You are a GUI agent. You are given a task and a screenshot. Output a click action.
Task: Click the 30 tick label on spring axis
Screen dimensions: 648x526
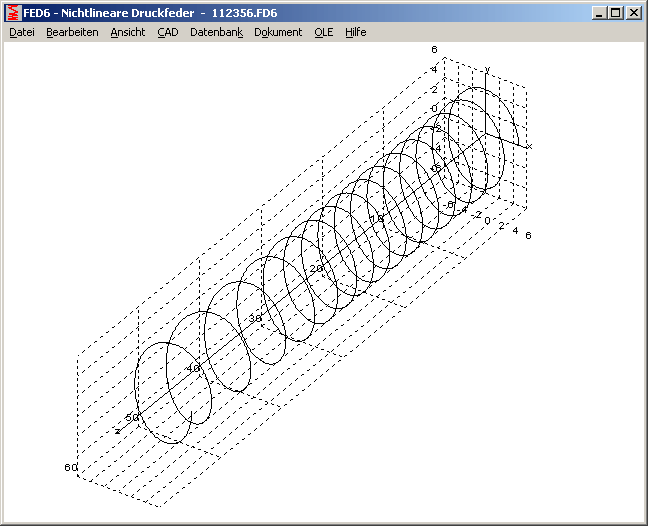coord(255,318)
